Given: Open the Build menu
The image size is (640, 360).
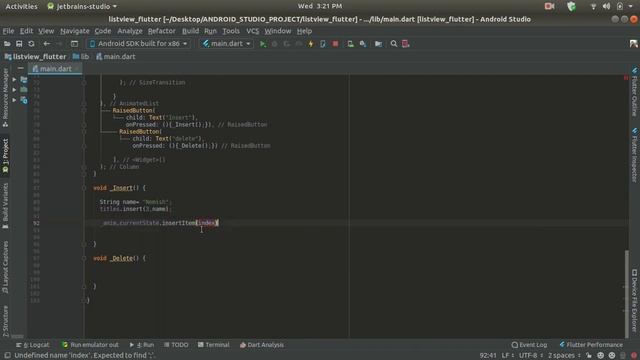Looking at the screenshot, I should pyautogui.click(x=190, y=31).
